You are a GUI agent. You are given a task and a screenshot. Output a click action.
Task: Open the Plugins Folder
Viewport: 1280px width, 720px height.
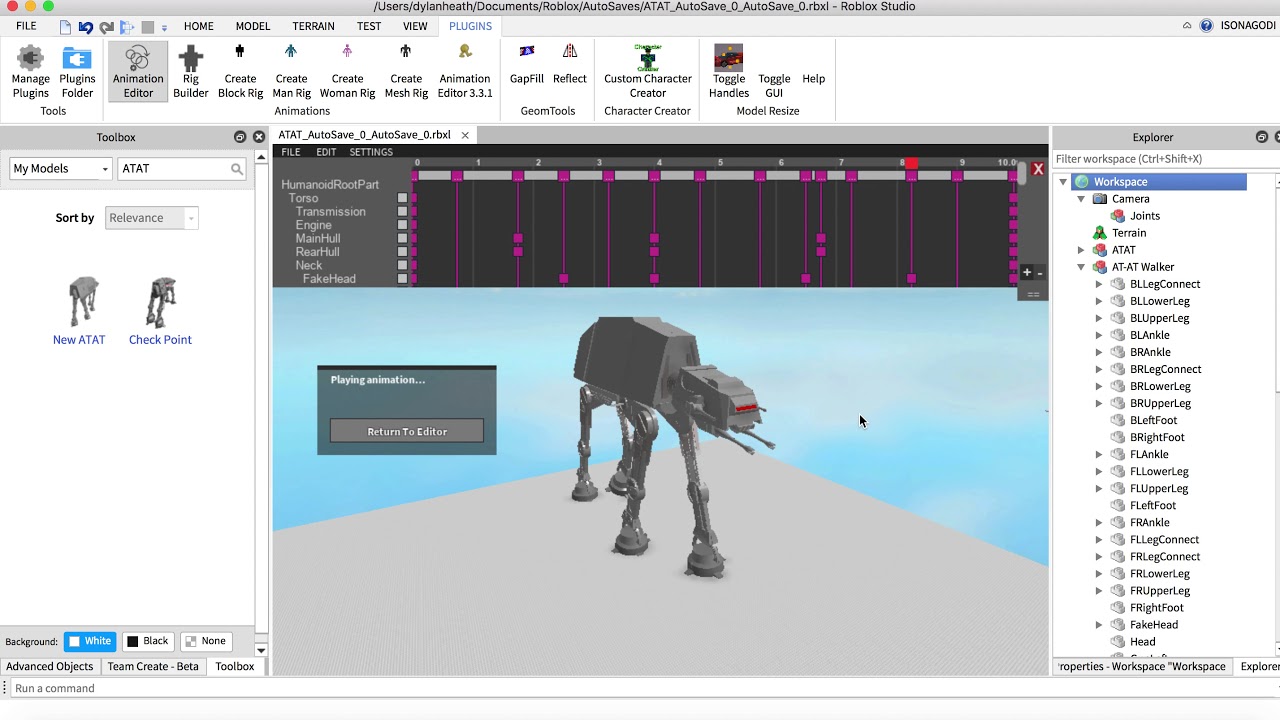[x=77, y=72]
